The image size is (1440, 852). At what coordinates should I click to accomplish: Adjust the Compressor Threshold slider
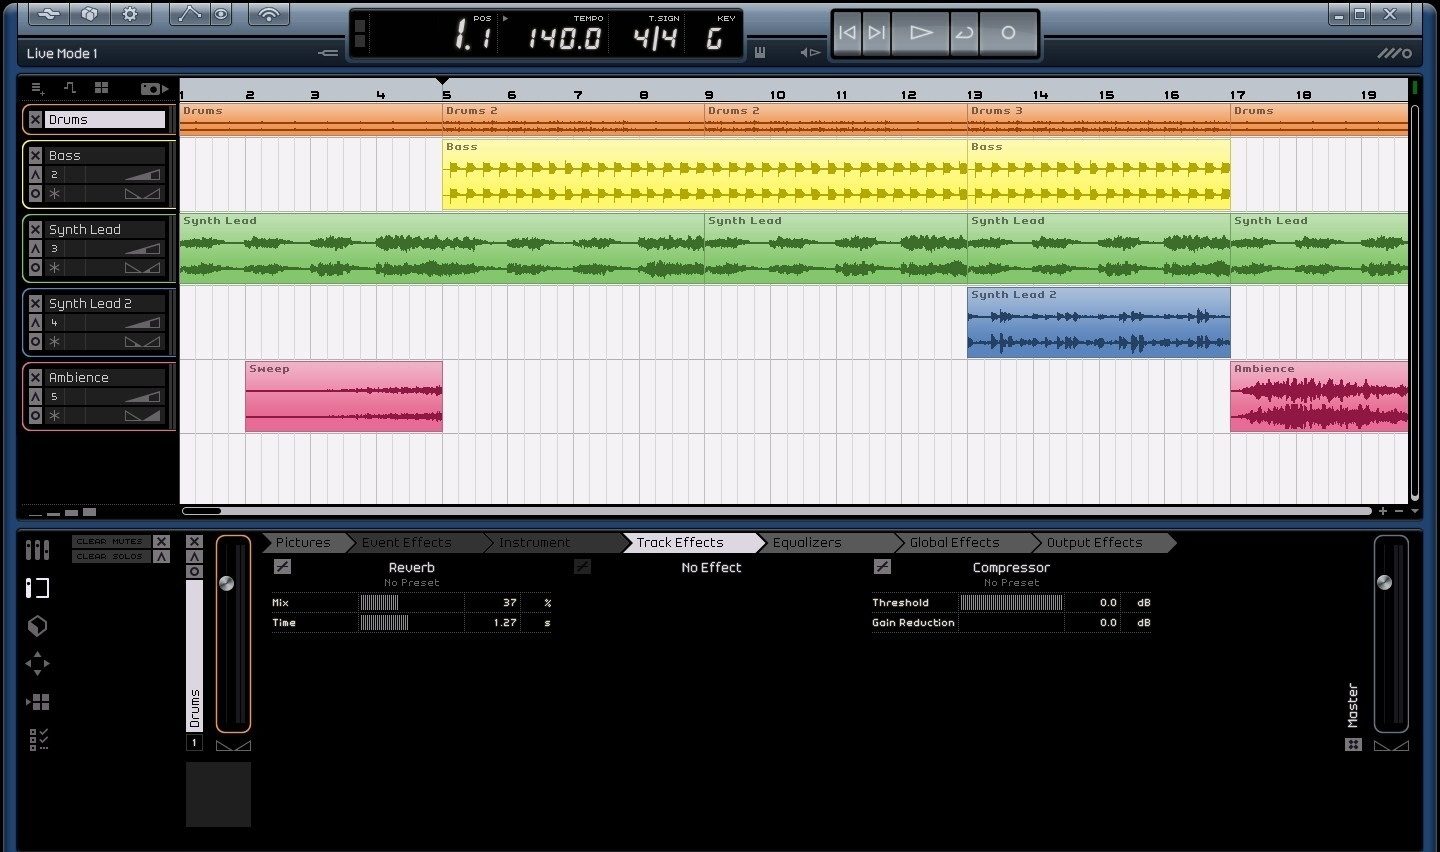[x=1011, y=602]
